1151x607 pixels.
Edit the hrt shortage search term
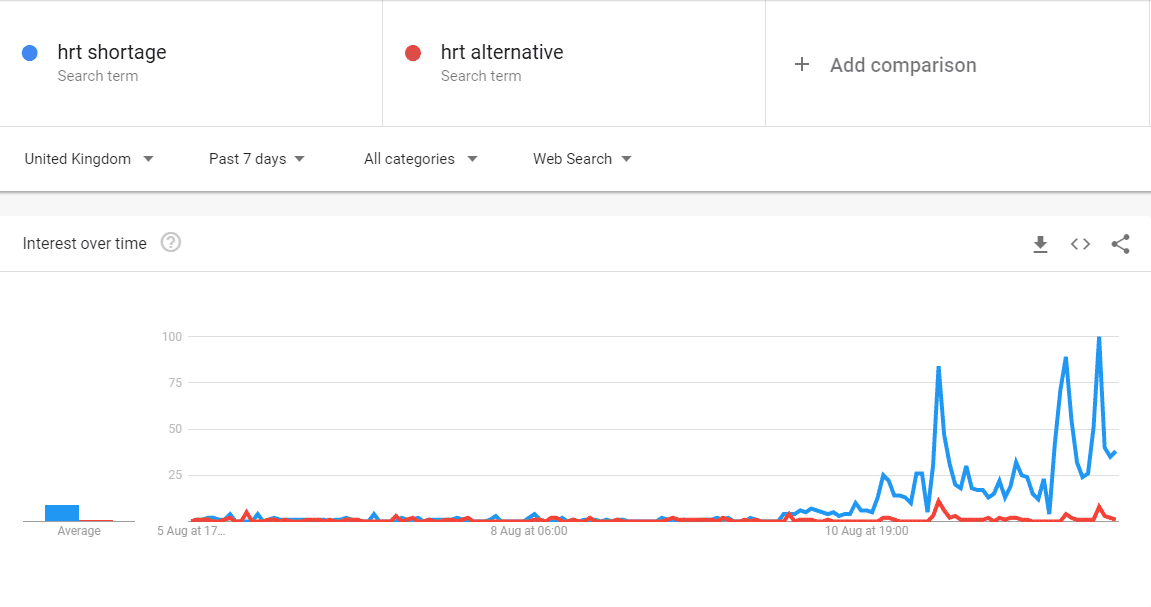pos(112,53)
